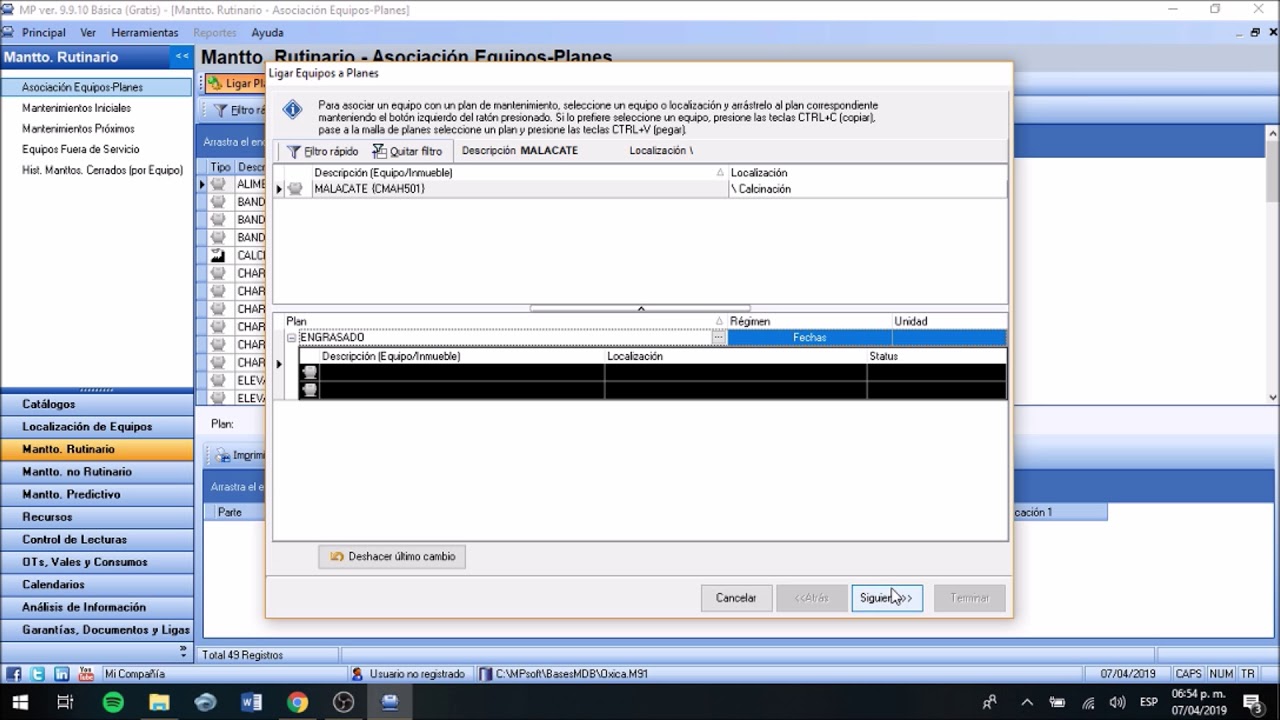Open the Localización de Equipos module
The image size is (1280, 720).
click(97, 427)
